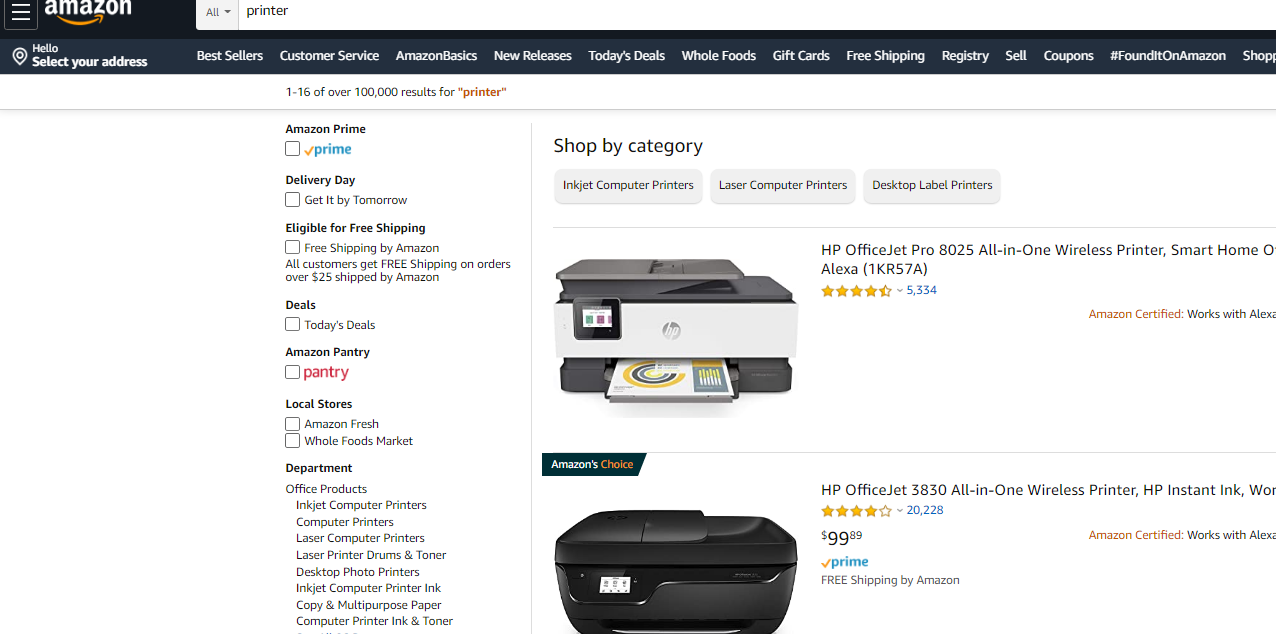This screenshot has height=634, width=1276.
Task: Tick the Today's Deals checkbox
Action: pyautogui.click(x=293, y=324)
